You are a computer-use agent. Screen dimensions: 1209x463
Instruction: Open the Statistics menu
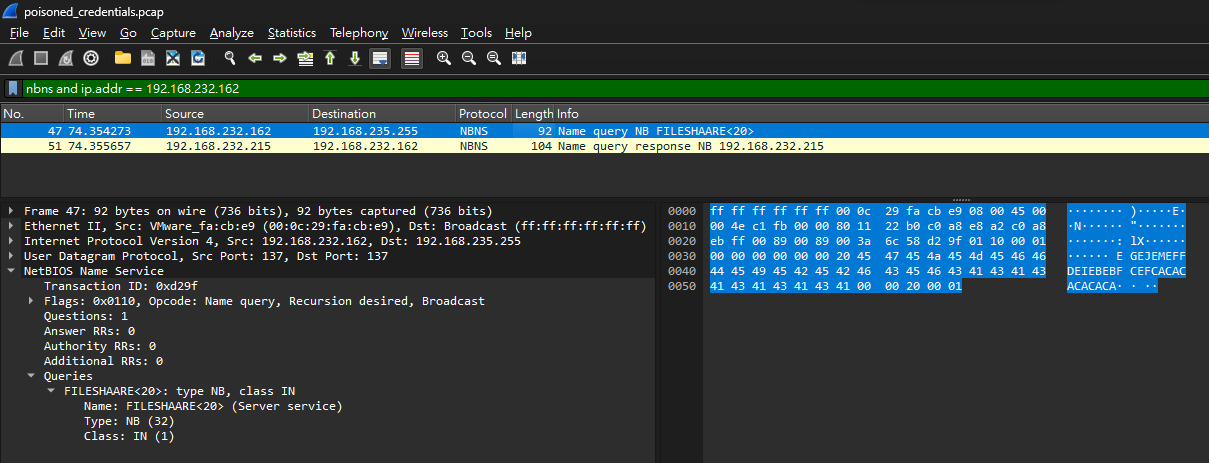click(x=292, y=33)
